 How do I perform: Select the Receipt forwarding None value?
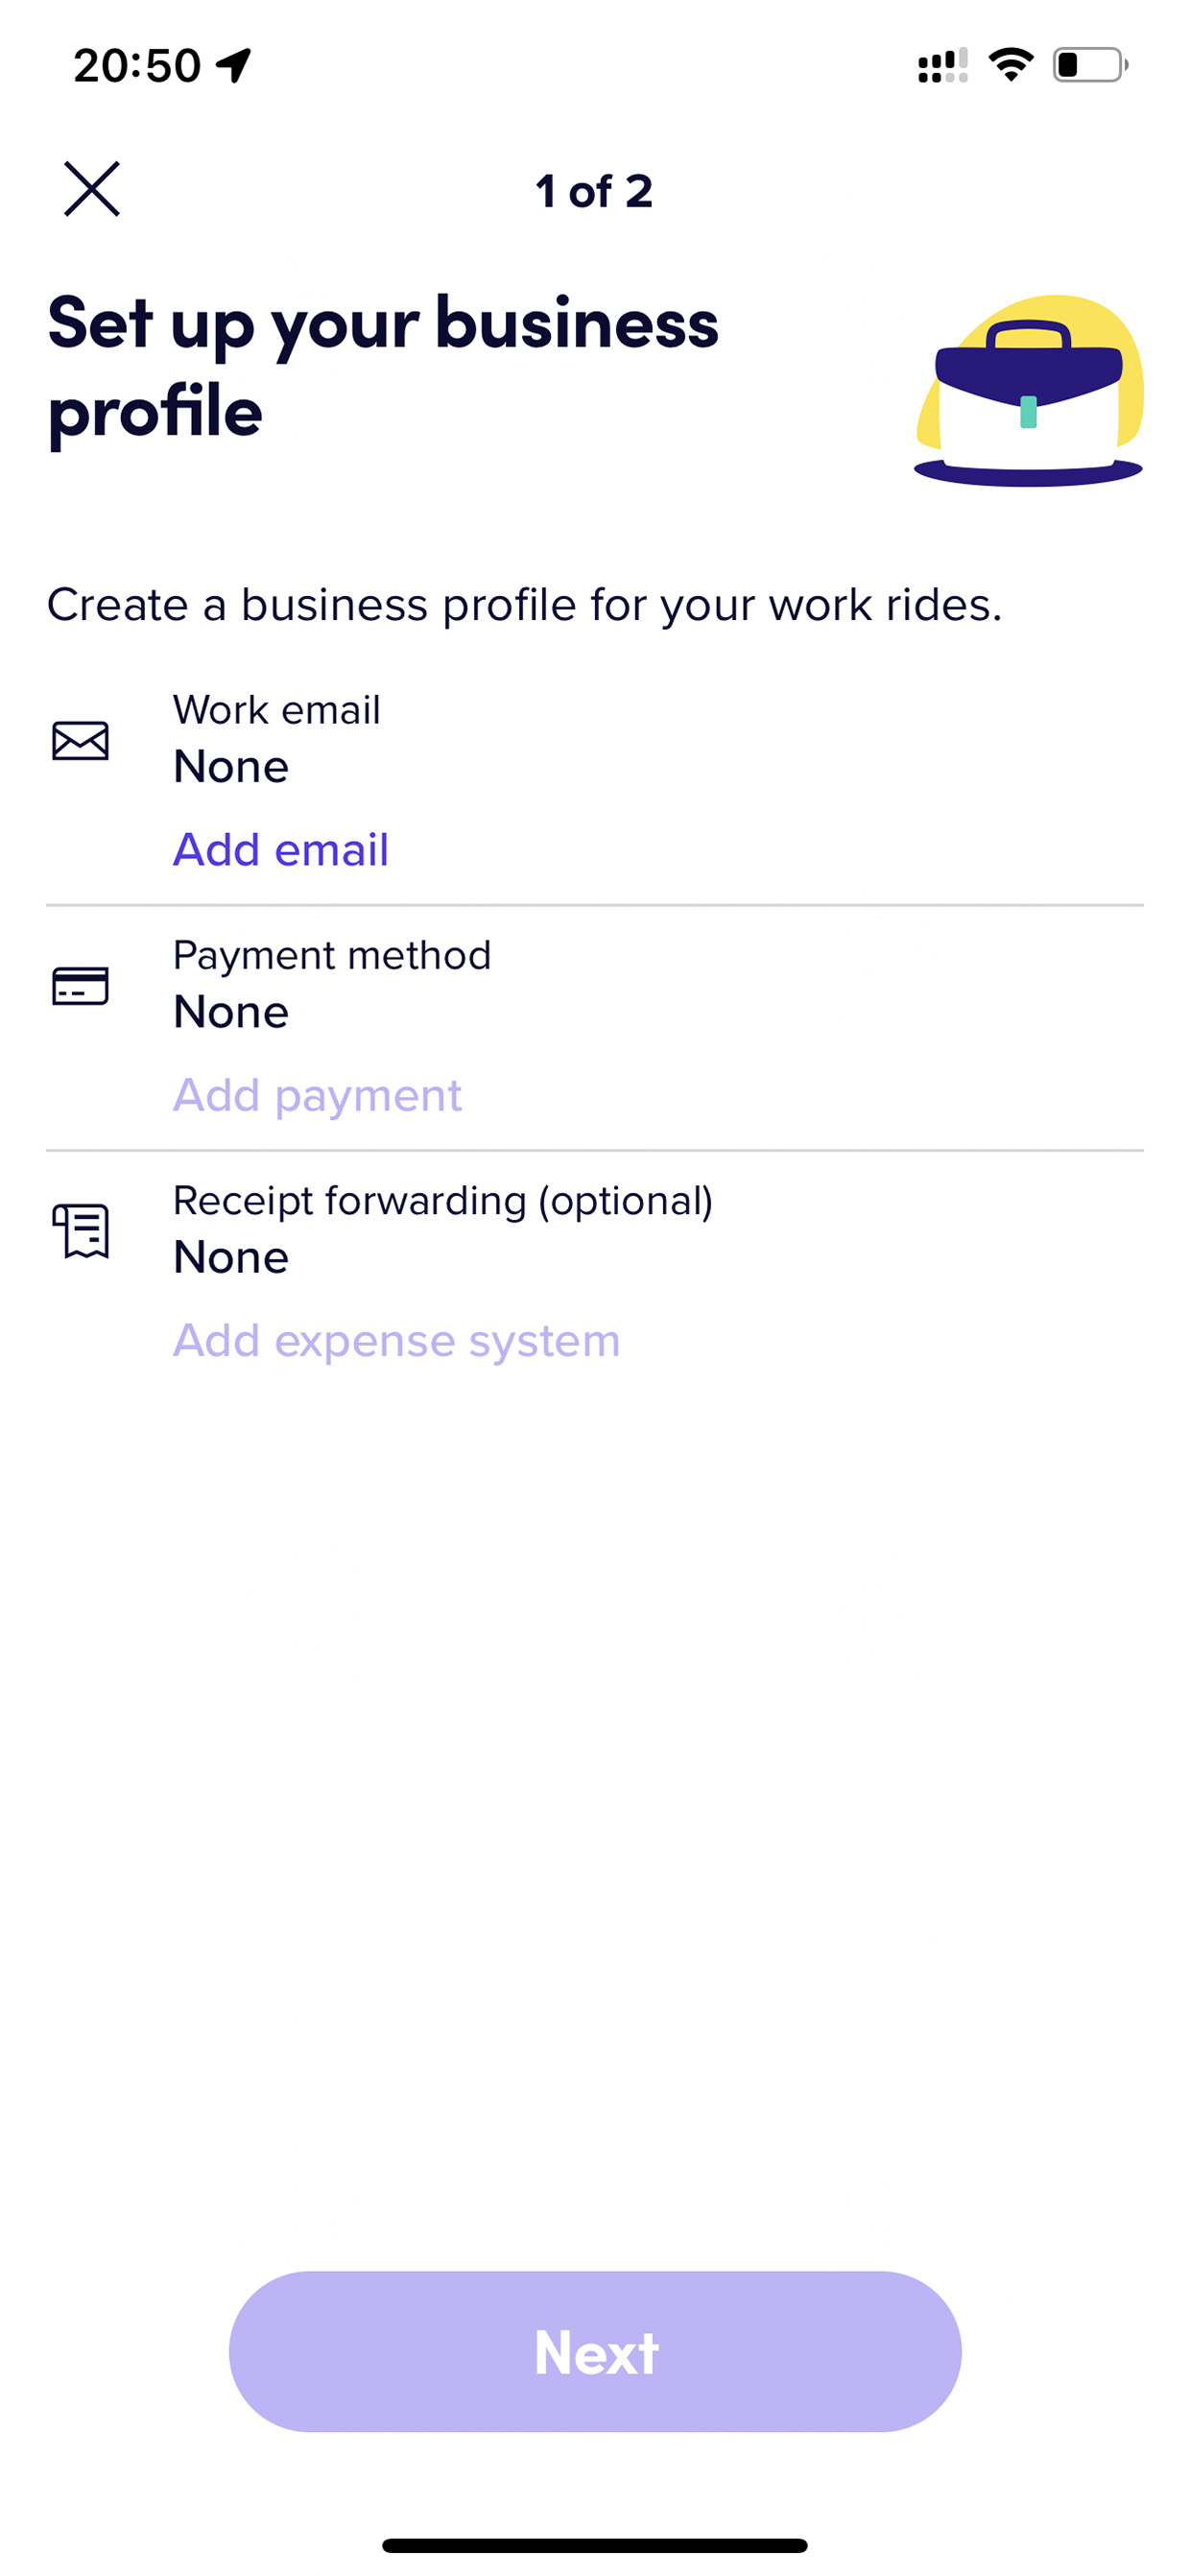pyautogui.click(x=231, y=1257)
